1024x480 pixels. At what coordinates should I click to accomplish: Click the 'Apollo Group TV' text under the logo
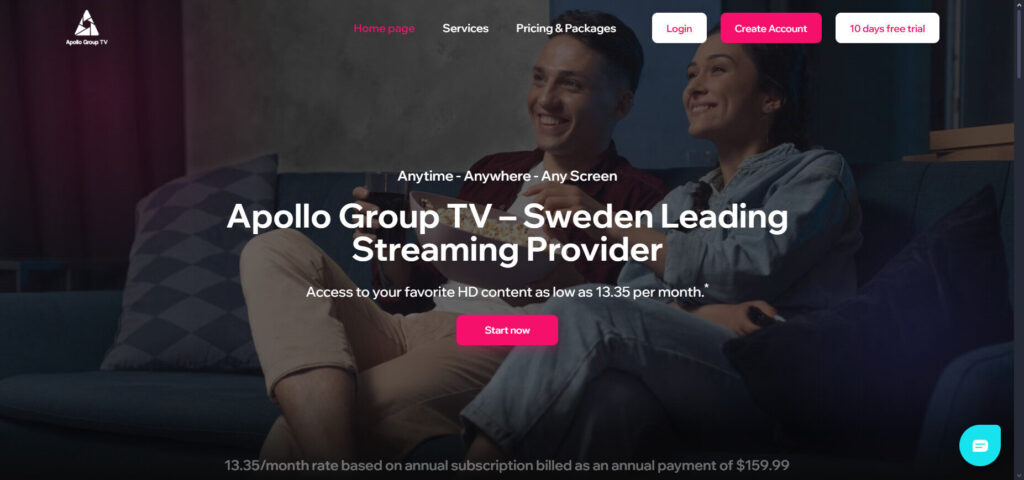tap(87, 42)
